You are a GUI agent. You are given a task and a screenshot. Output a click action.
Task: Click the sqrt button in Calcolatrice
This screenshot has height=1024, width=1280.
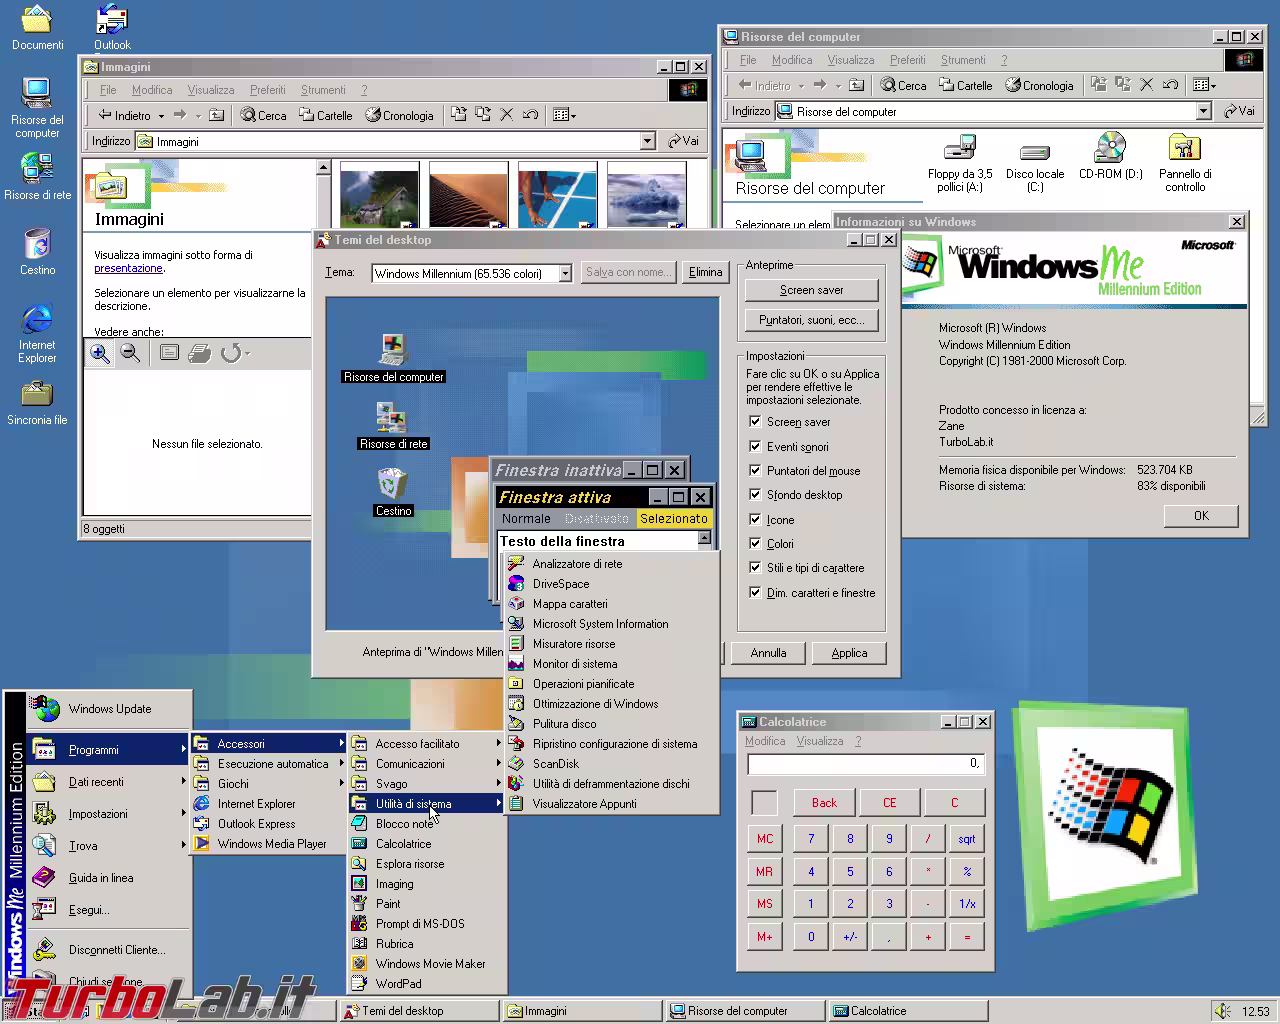point(966,839)
